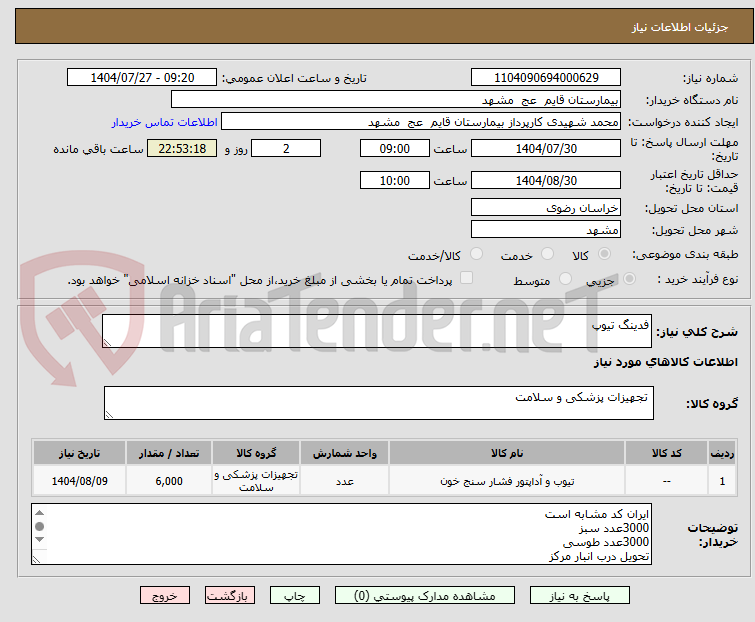Image resolution: width=755 pixels, height=622 pixels.
Task: Click the خروج exit button
Action: tap(165, 596)
